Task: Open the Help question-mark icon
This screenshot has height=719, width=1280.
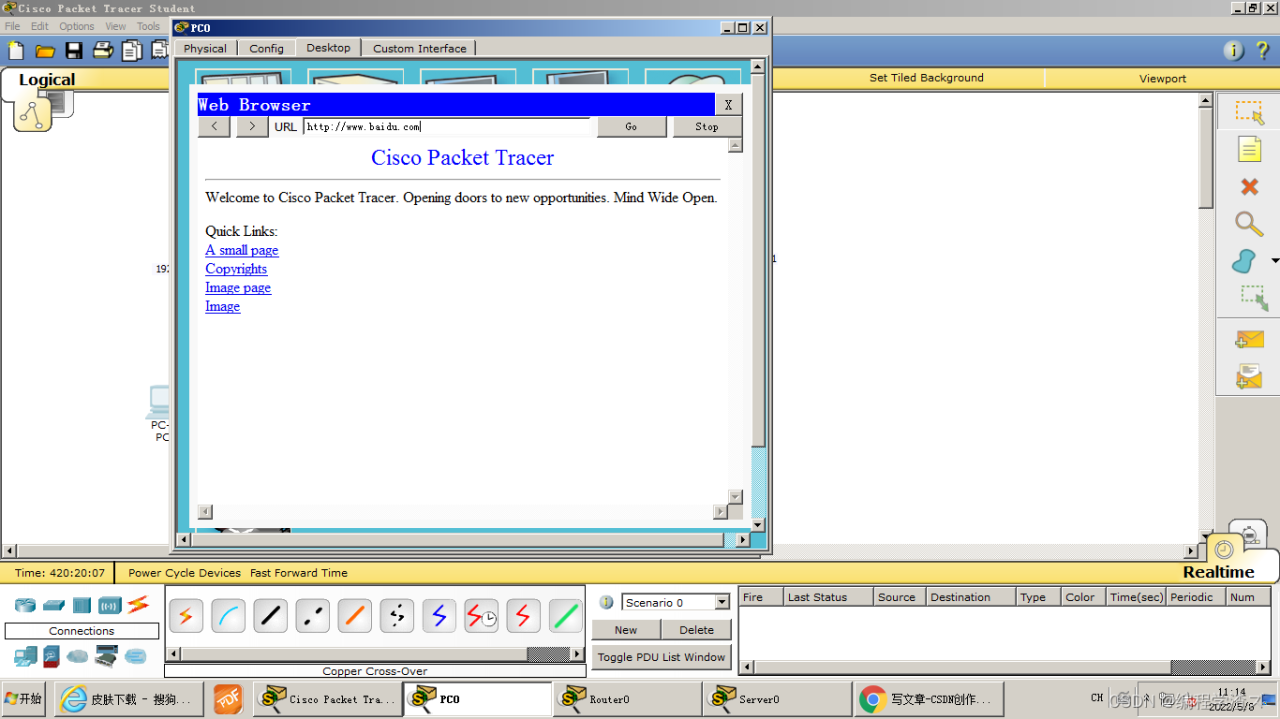Action: (1262, 50)
